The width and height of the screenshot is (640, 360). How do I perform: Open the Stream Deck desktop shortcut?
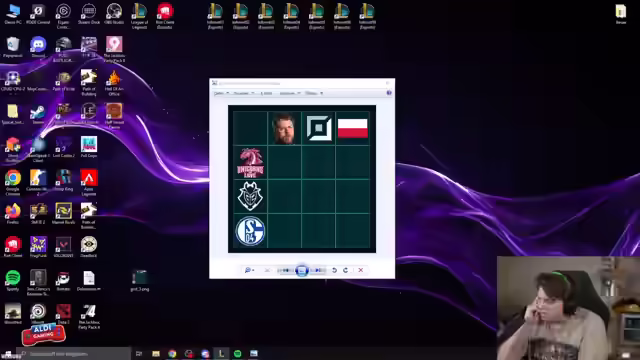coord(89,13)
